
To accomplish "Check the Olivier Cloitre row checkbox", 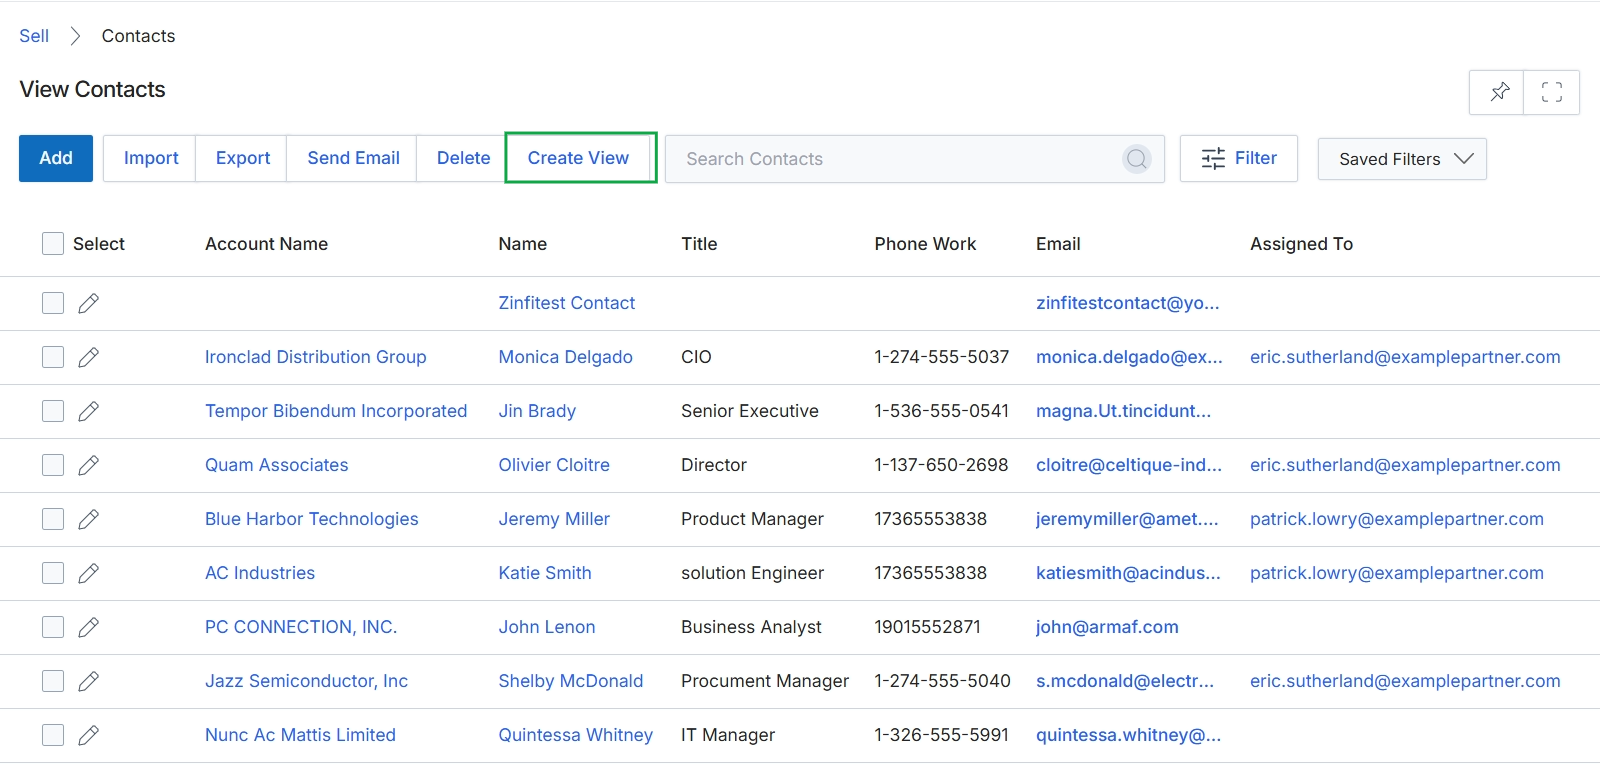I will point(53,465).
